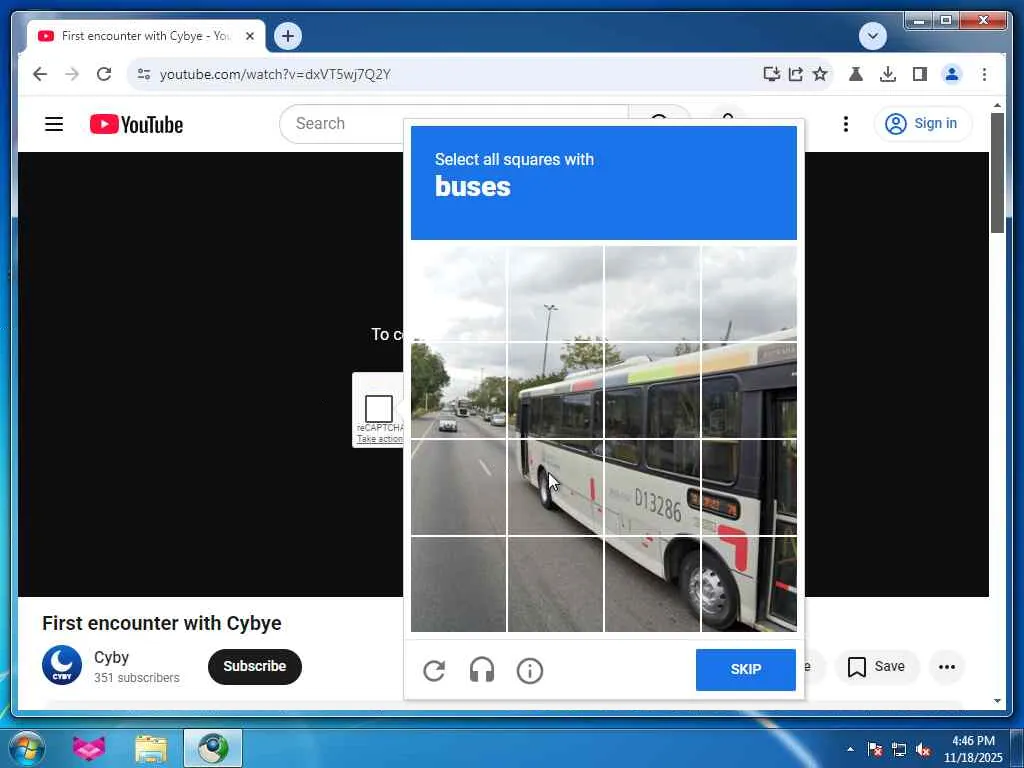Screen dimensions: 1024x768
Task: Open Action Center flag tray icon
Action: (x=874, y=749)
